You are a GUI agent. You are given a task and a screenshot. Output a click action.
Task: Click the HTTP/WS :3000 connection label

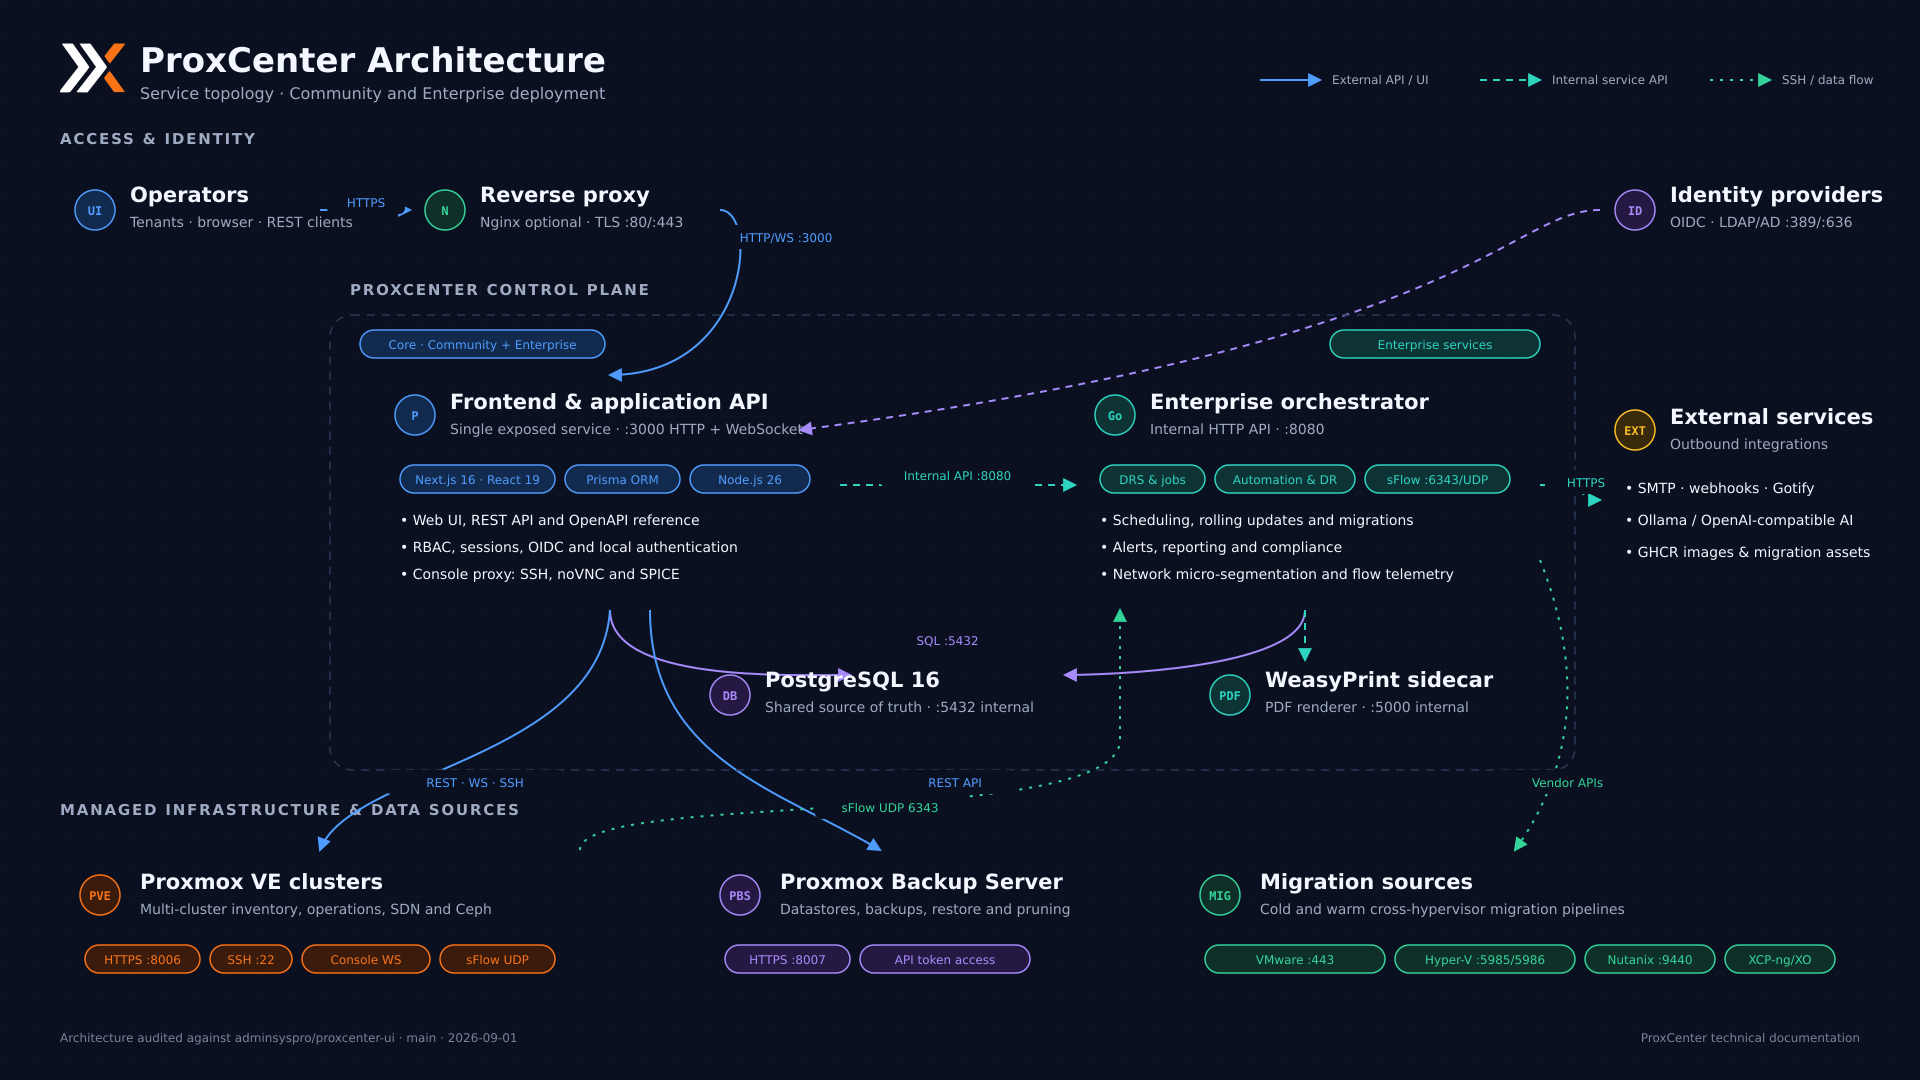786,238
